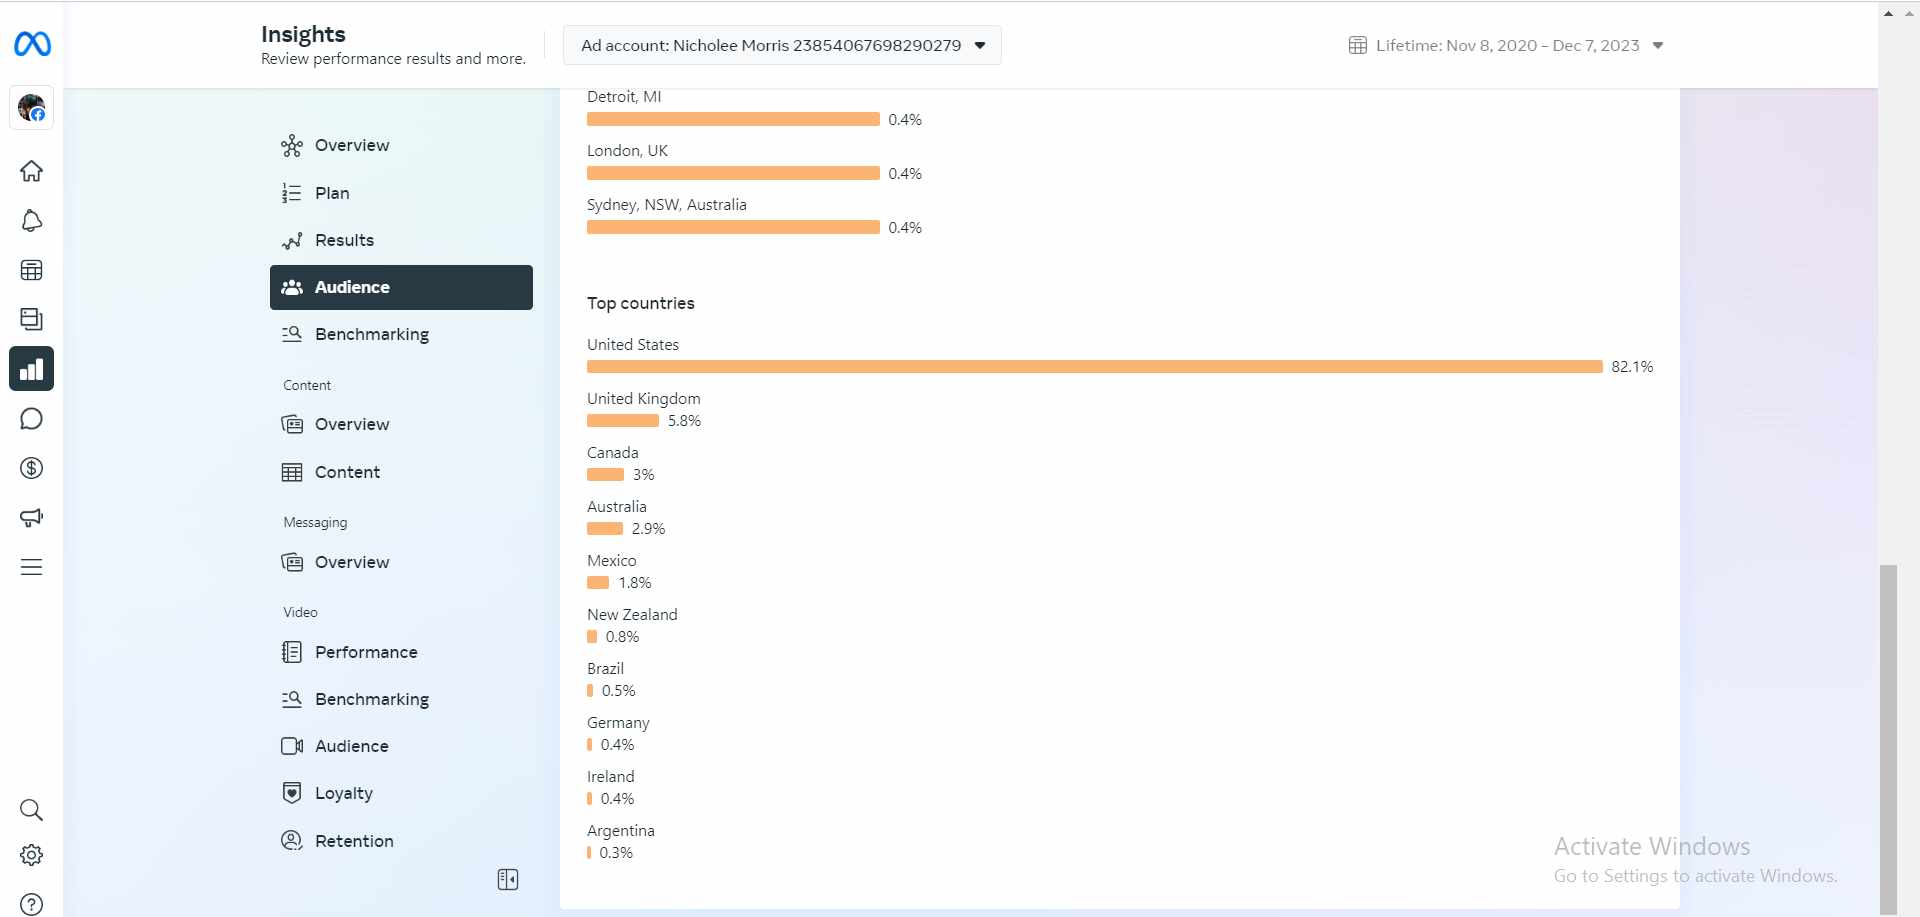The image size is (1920, 917).
Task: Open Help question mark icon
Action: click(x=32, y=904)
